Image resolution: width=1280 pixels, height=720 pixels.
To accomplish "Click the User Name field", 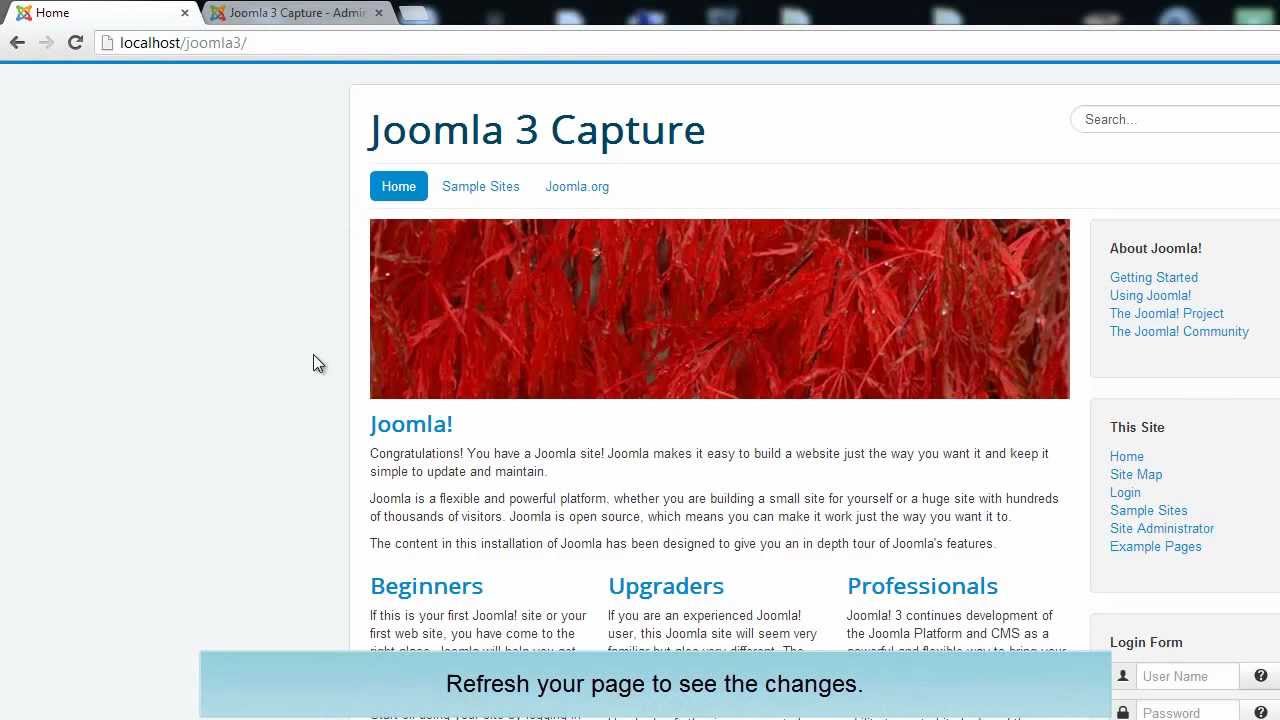I will [1187, 676].
